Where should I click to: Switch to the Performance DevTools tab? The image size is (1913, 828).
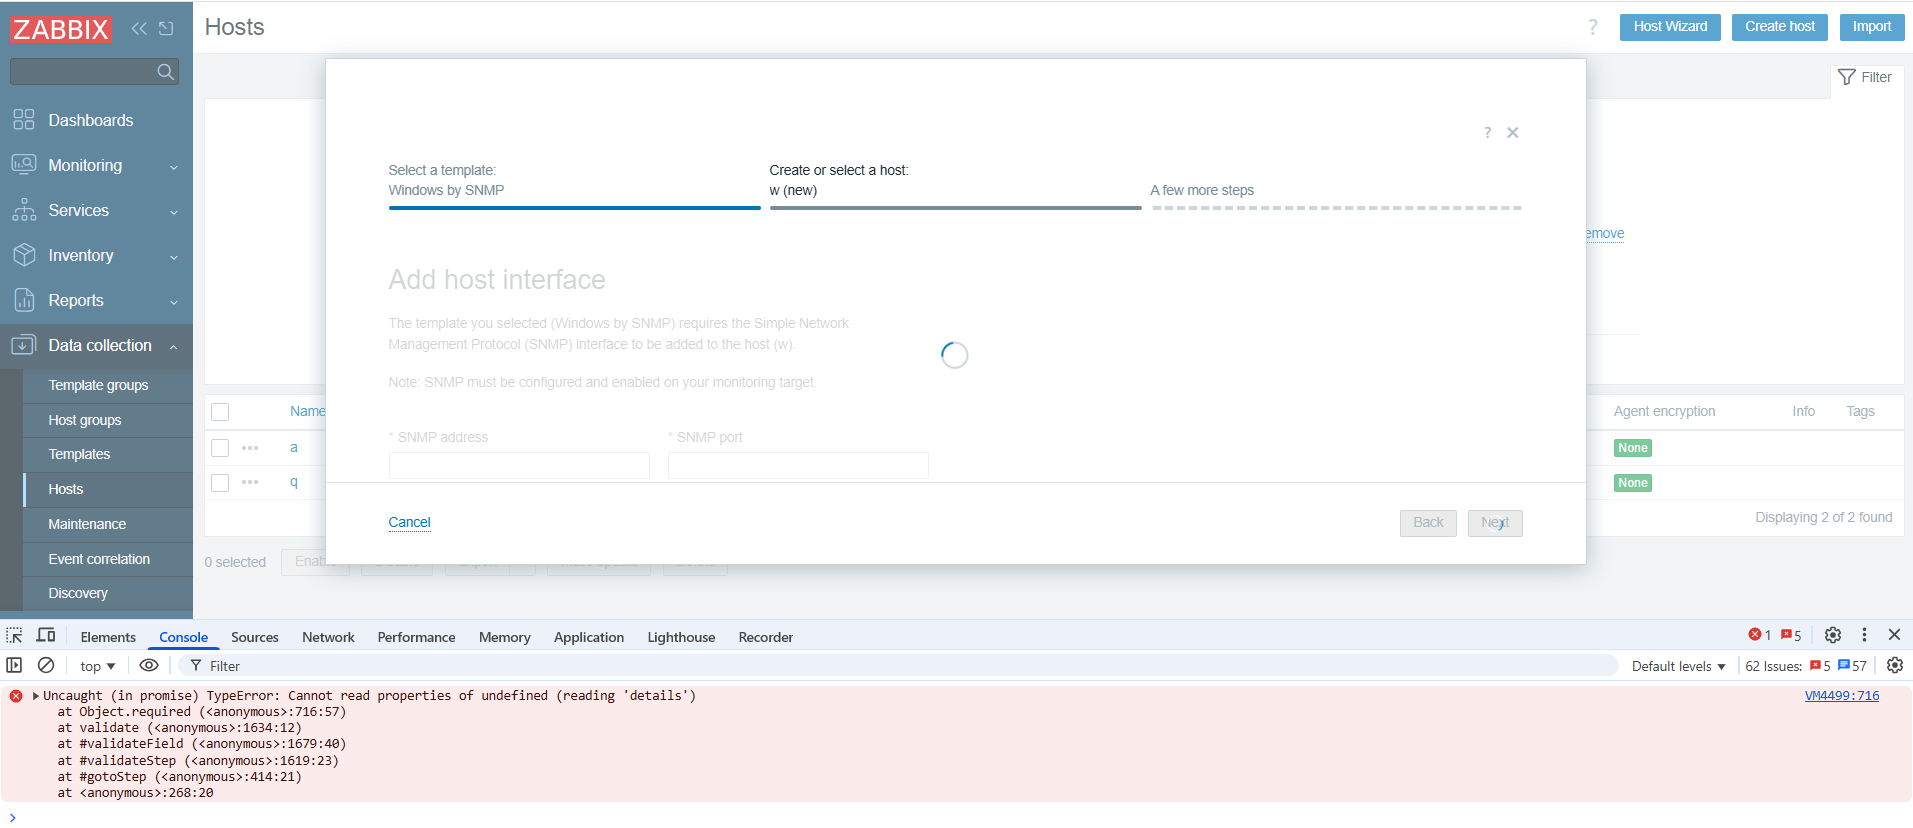[x=416, y=637]
